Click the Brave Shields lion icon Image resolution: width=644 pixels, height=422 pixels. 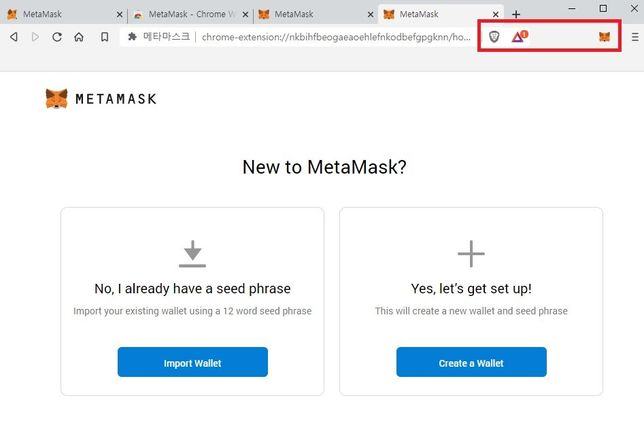494,37
